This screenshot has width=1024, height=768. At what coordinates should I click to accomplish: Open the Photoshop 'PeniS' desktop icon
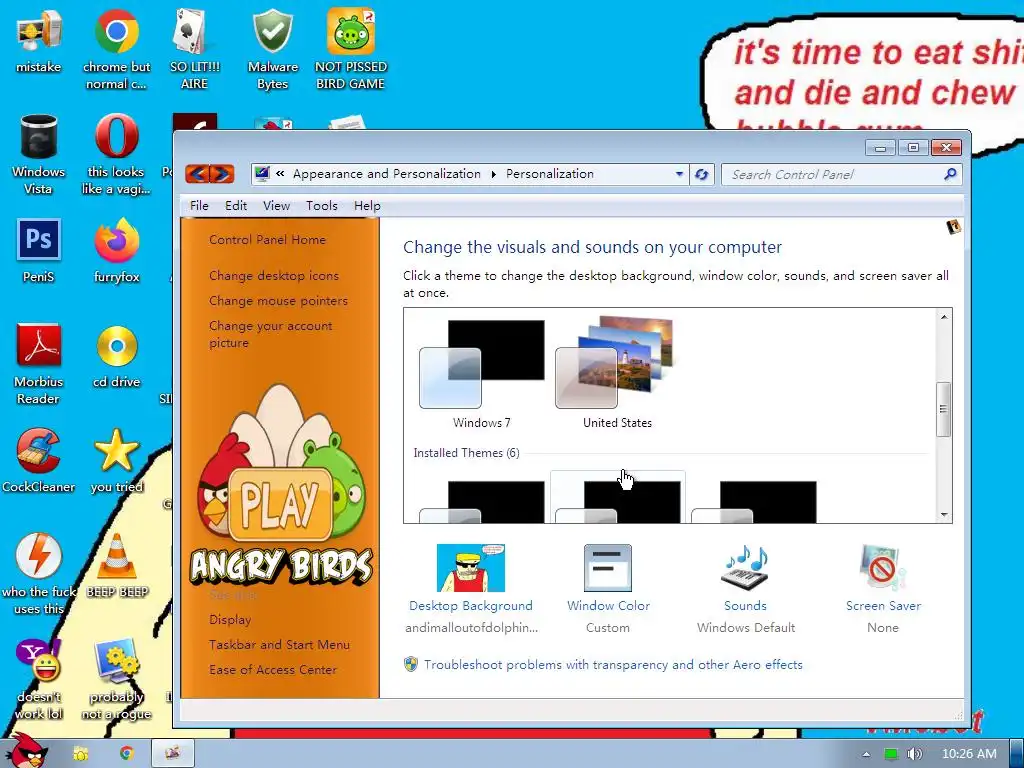tap(39, 251)
